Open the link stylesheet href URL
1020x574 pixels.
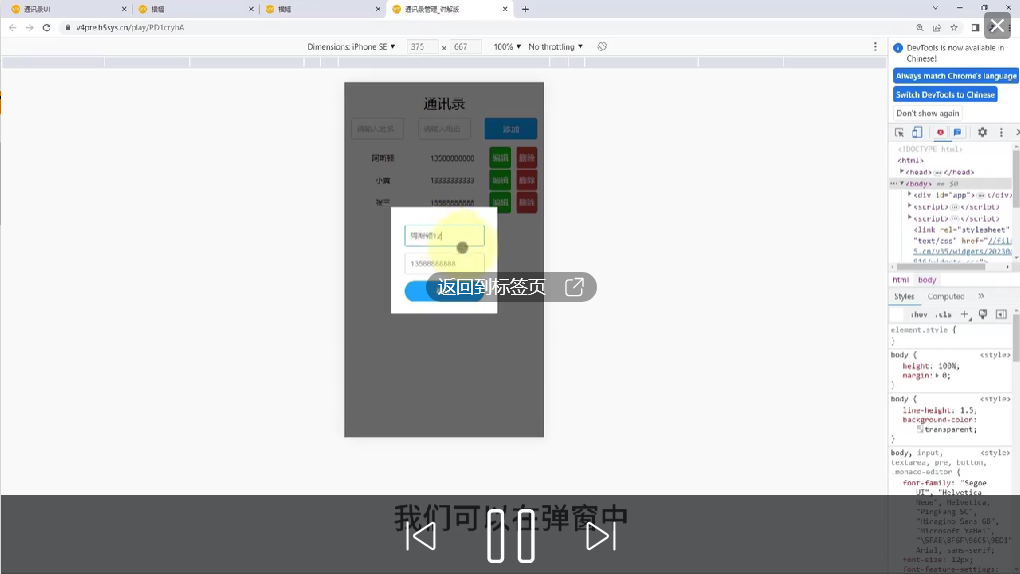(x=963, y=246)
